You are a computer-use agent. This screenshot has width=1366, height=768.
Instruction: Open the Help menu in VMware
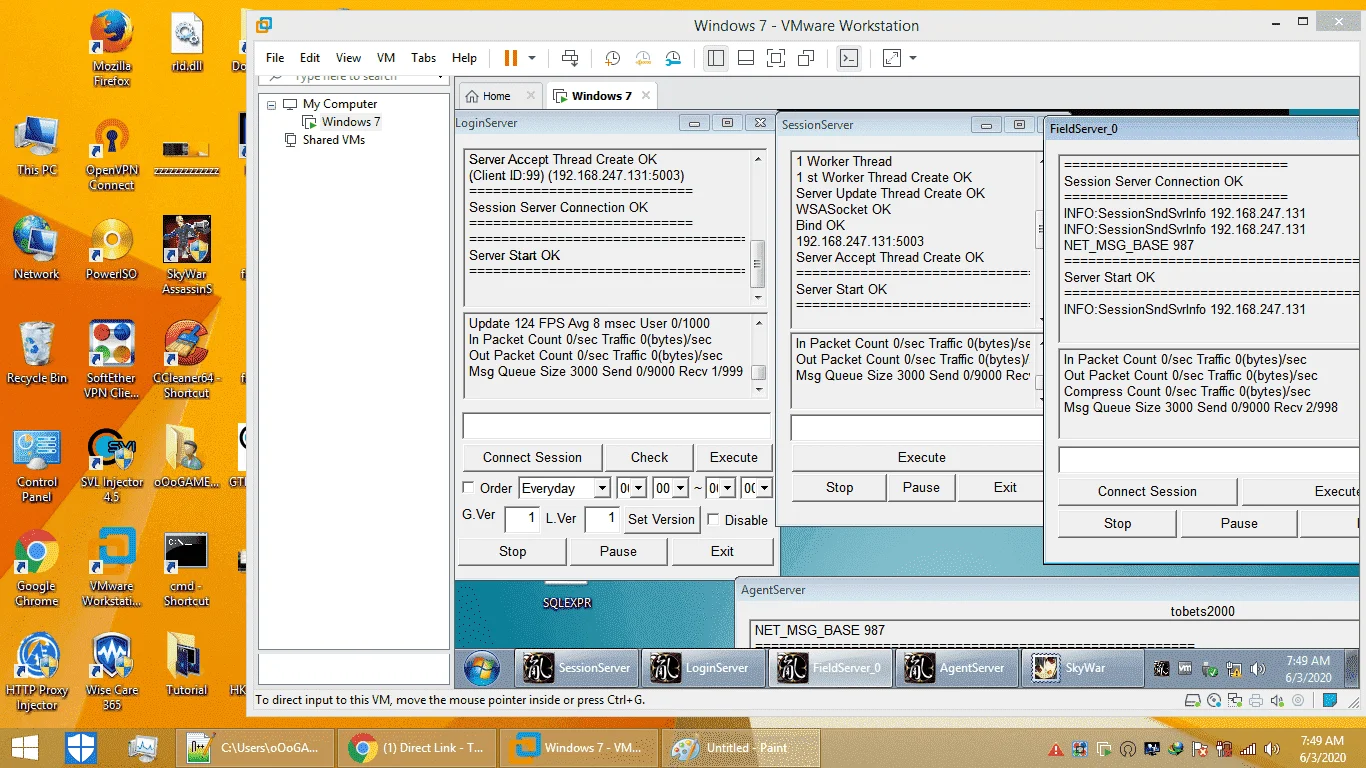coord(464,58)
